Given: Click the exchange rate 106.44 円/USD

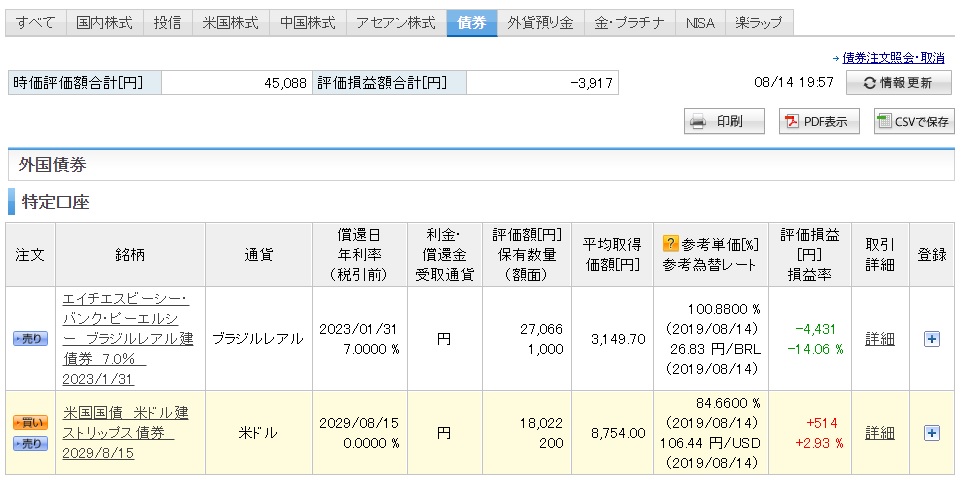Looking at the screenshot, I should [x=710, y=443].
